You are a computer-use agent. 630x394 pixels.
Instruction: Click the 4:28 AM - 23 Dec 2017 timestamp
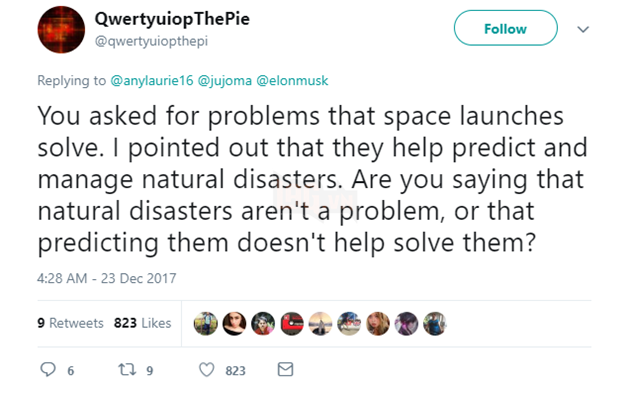106,278
